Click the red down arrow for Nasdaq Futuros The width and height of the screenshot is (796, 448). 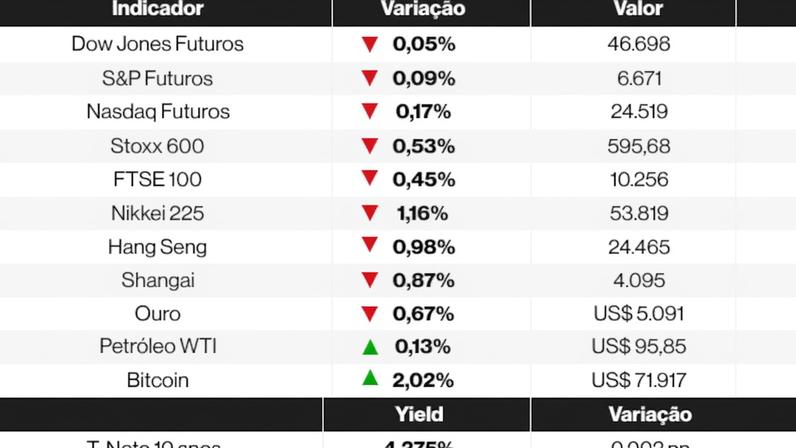370,111
